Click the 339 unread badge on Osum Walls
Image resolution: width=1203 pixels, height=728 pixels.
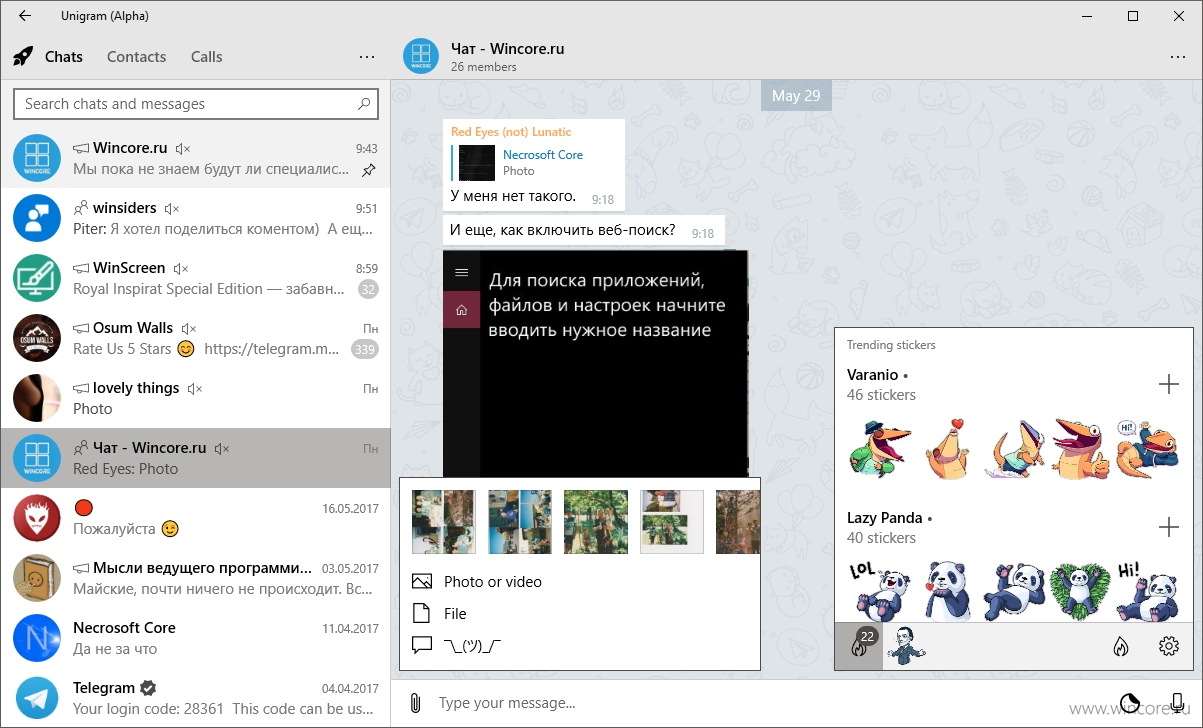(x=364, y=349)
